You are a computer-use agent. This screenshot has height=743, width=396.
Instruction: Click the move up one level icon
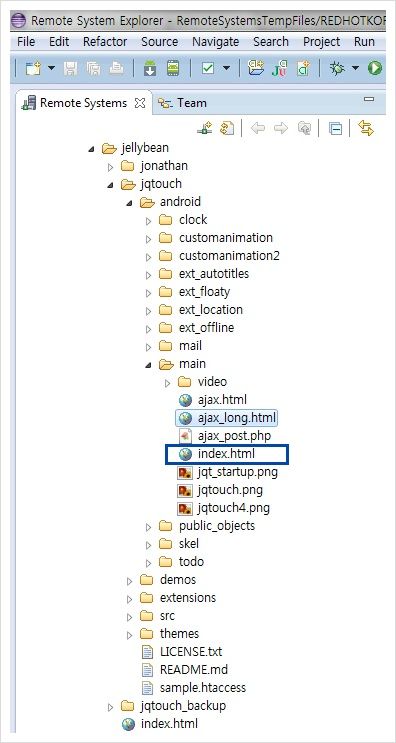[304, 128]
